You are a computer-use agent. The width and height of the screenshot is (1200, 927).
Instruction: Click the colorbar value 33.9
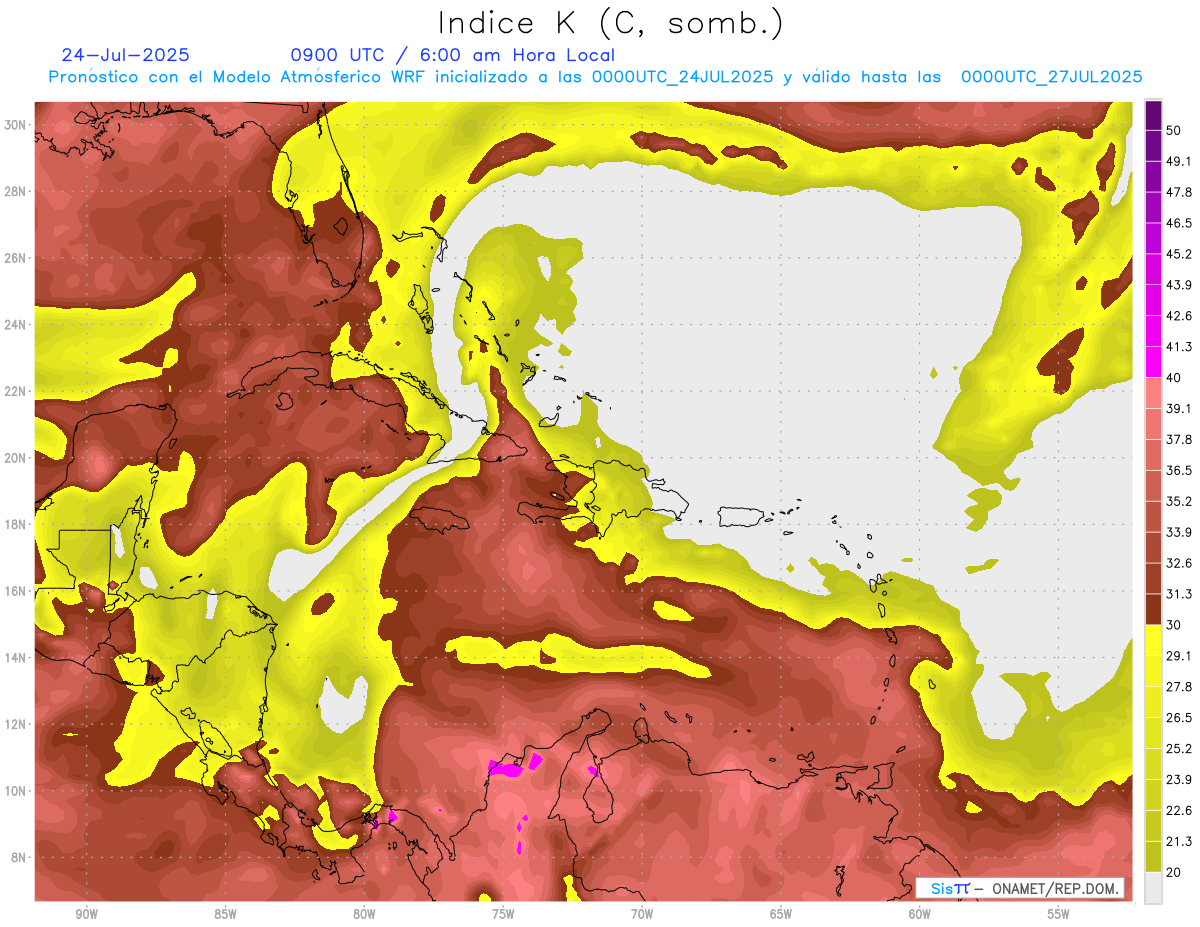(1179, 532)
